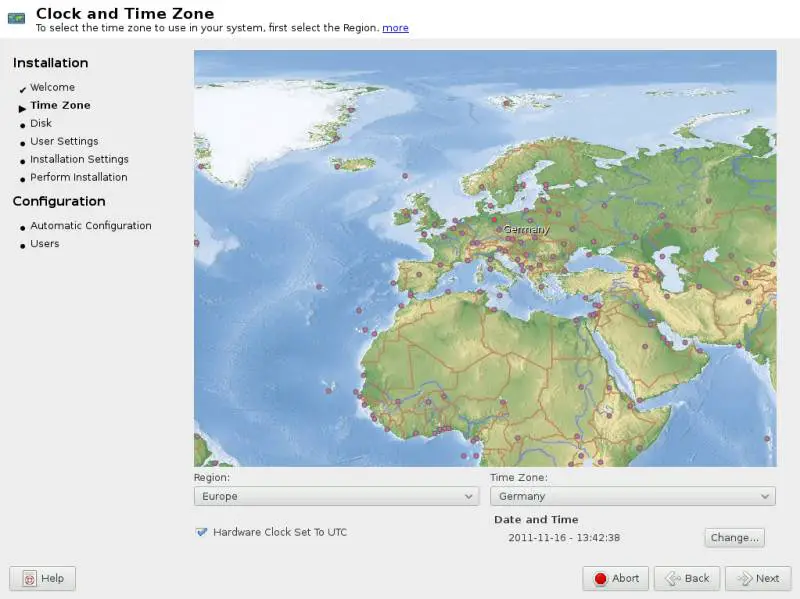Click the Time Zone: label
This screenshot has width=800, height=599.
[519, 478]
